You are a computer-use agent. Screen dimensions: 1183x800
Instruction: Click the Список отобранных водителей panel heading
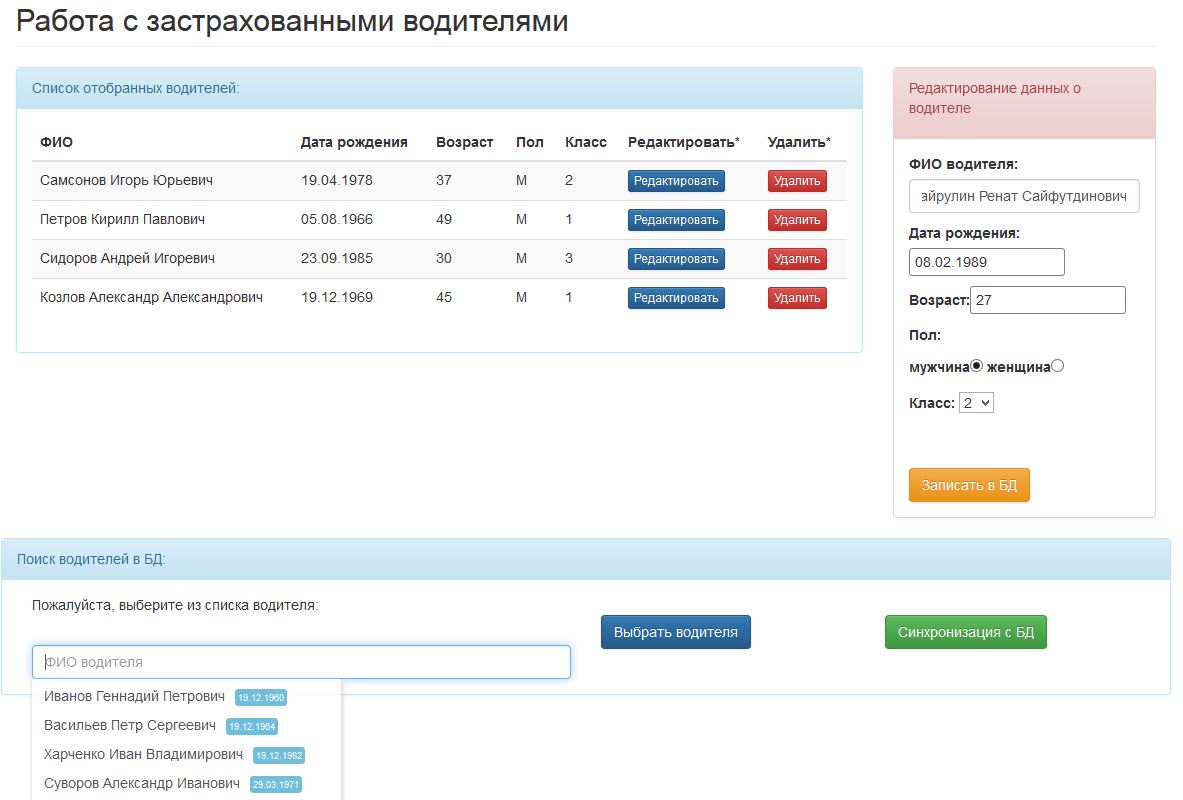(x=136, y=88)
